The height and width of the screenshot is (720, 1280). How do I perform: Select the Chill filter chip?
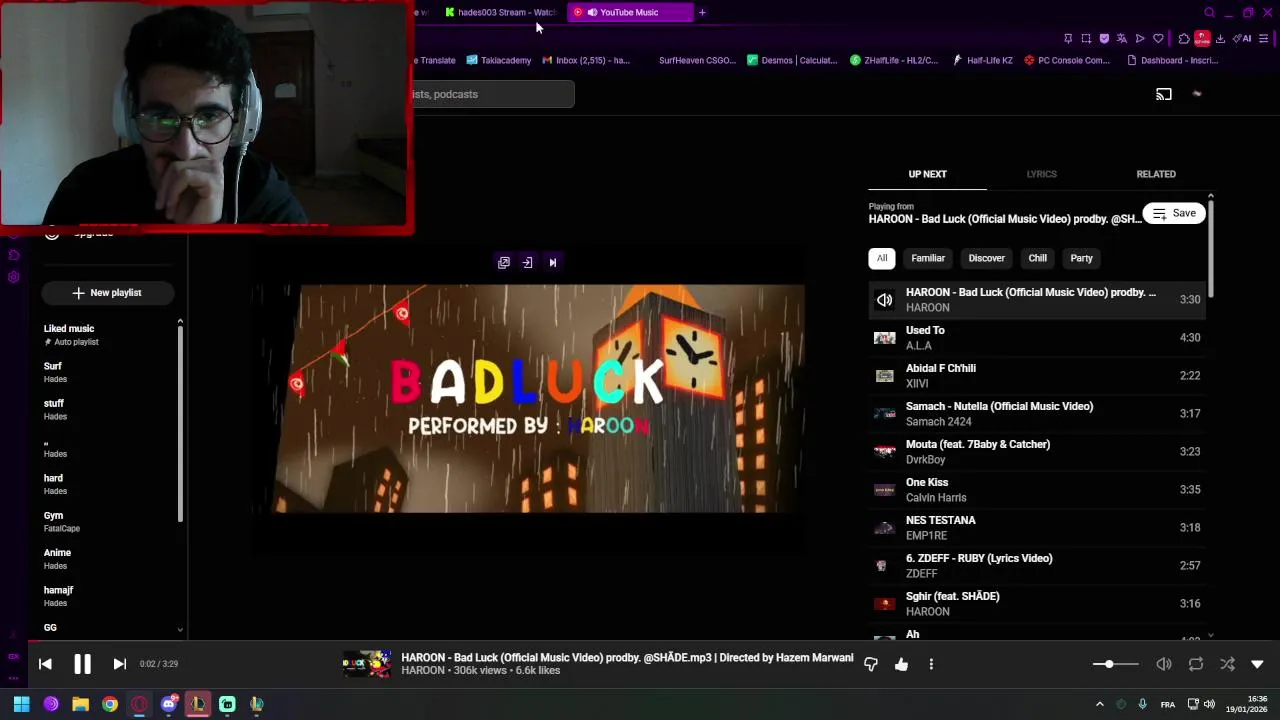point(1038,258)
